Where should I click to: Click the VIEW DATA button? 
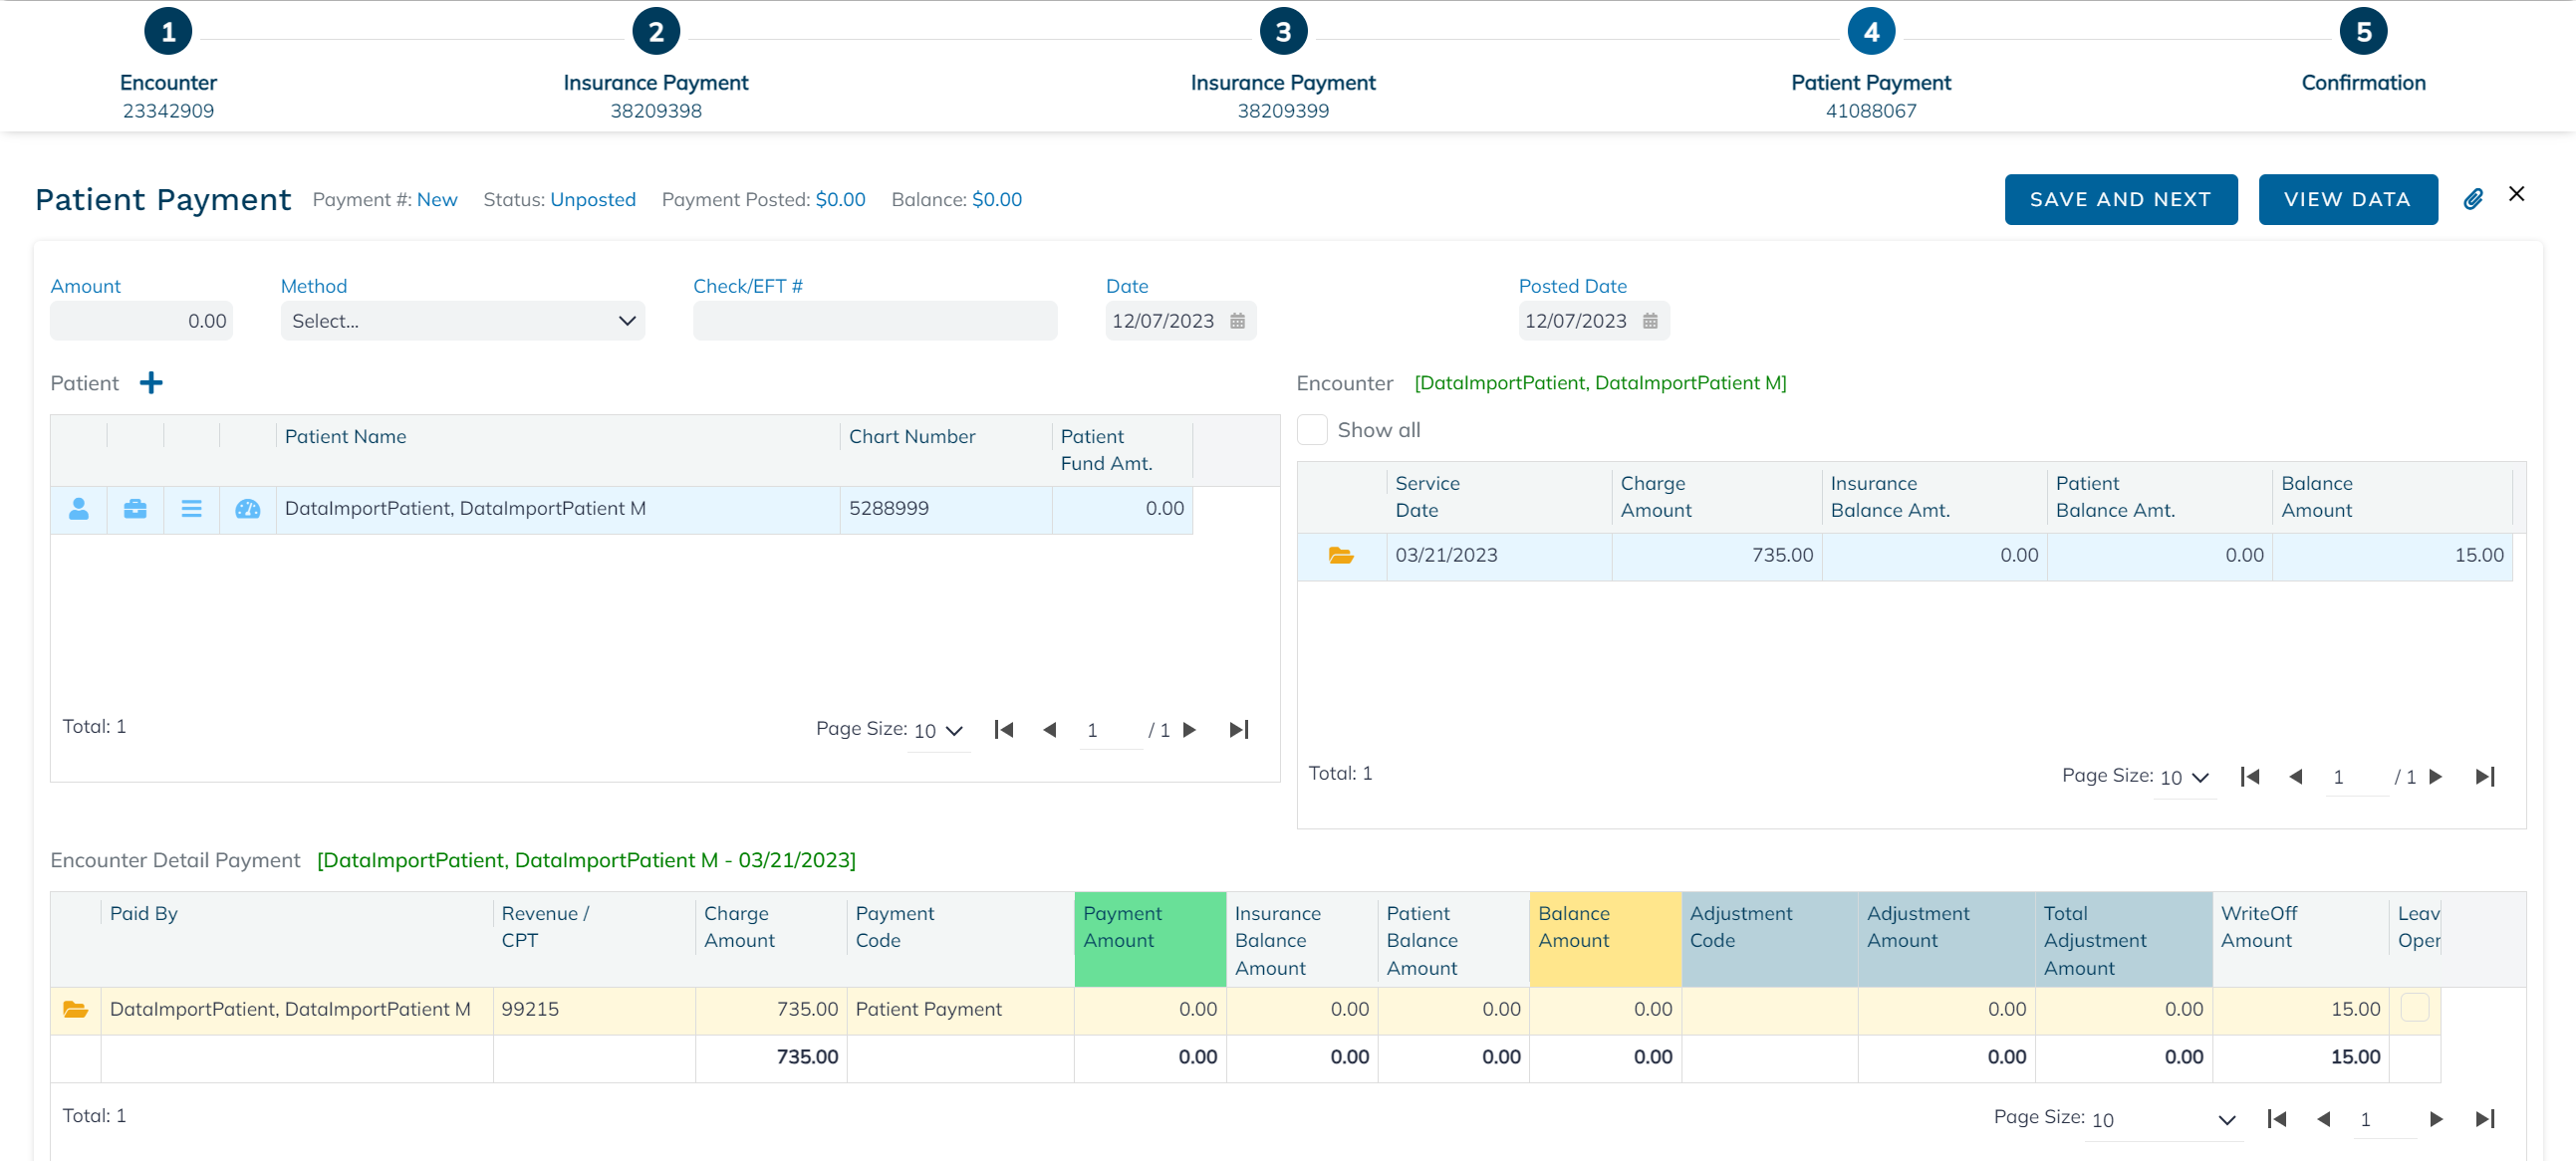(x=2347, y=199)
